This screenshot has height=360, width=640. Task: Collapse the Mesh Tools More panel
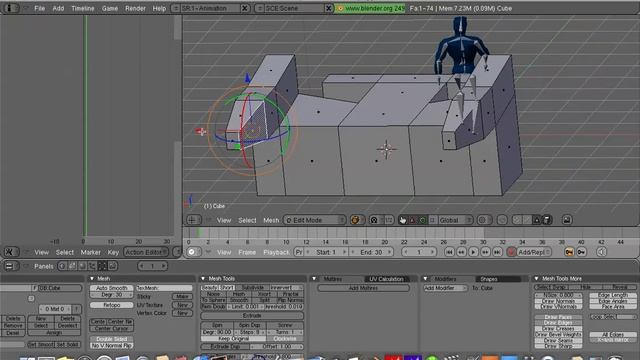(536, 279)
